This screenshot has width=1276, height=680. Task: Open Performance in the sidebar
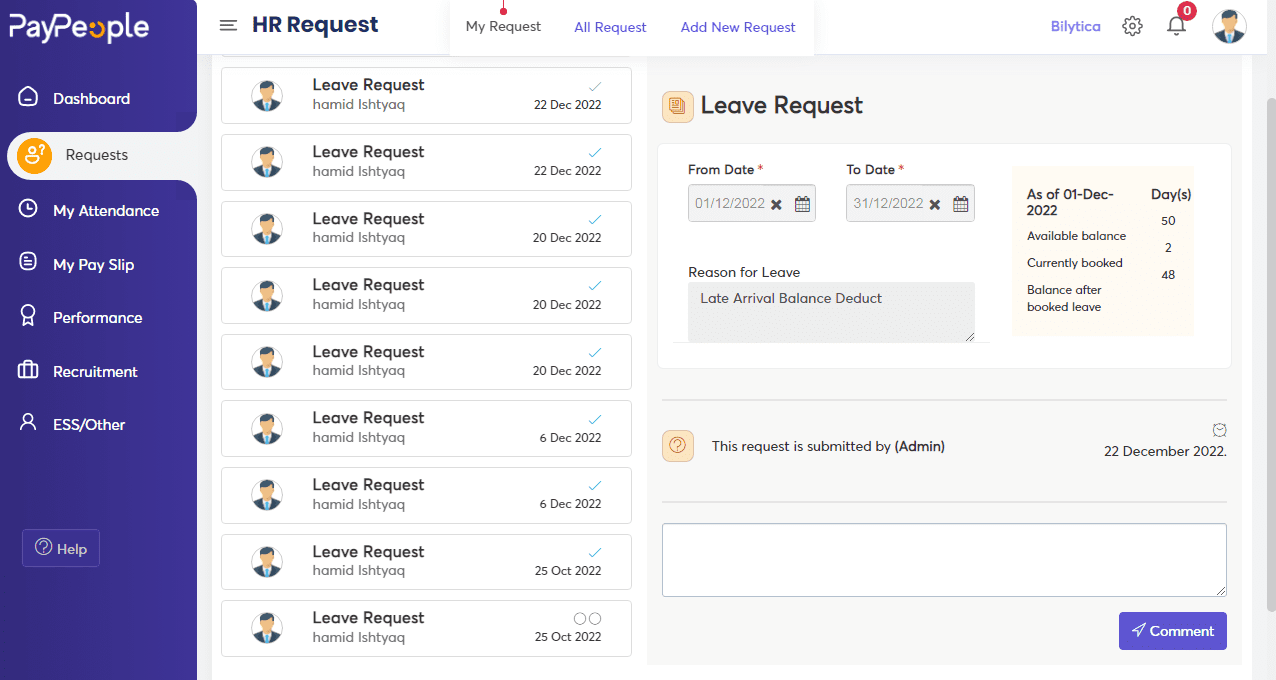pos(98,317)
